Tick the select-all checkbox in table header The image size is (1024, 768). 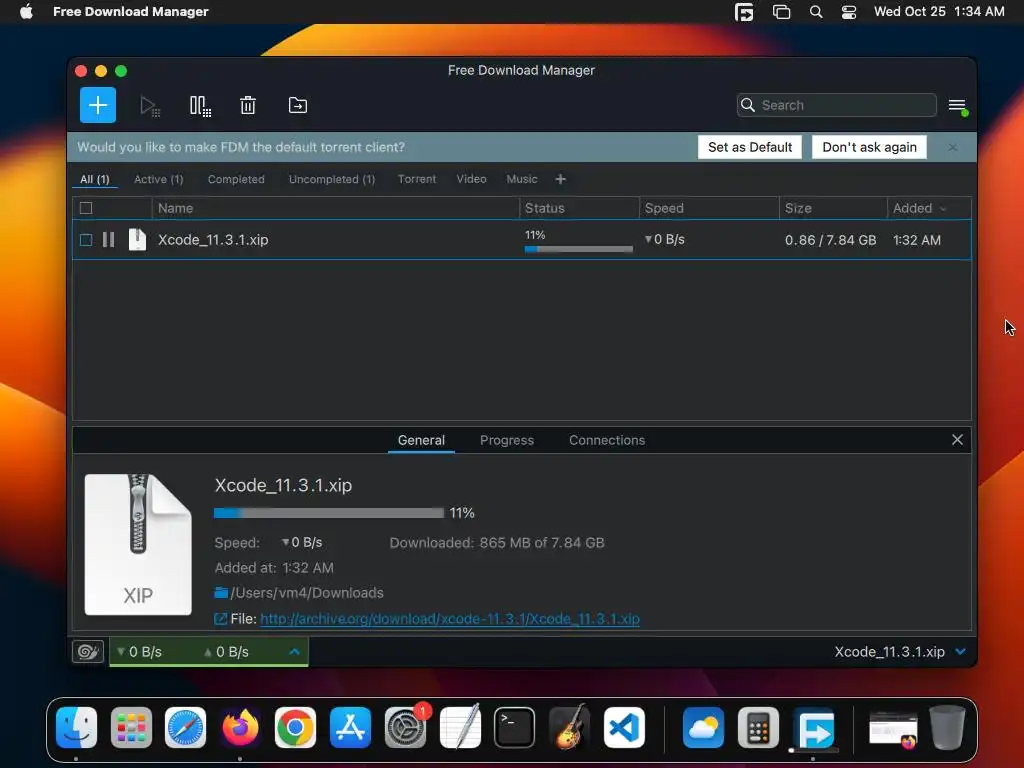[x=86, y=208]
